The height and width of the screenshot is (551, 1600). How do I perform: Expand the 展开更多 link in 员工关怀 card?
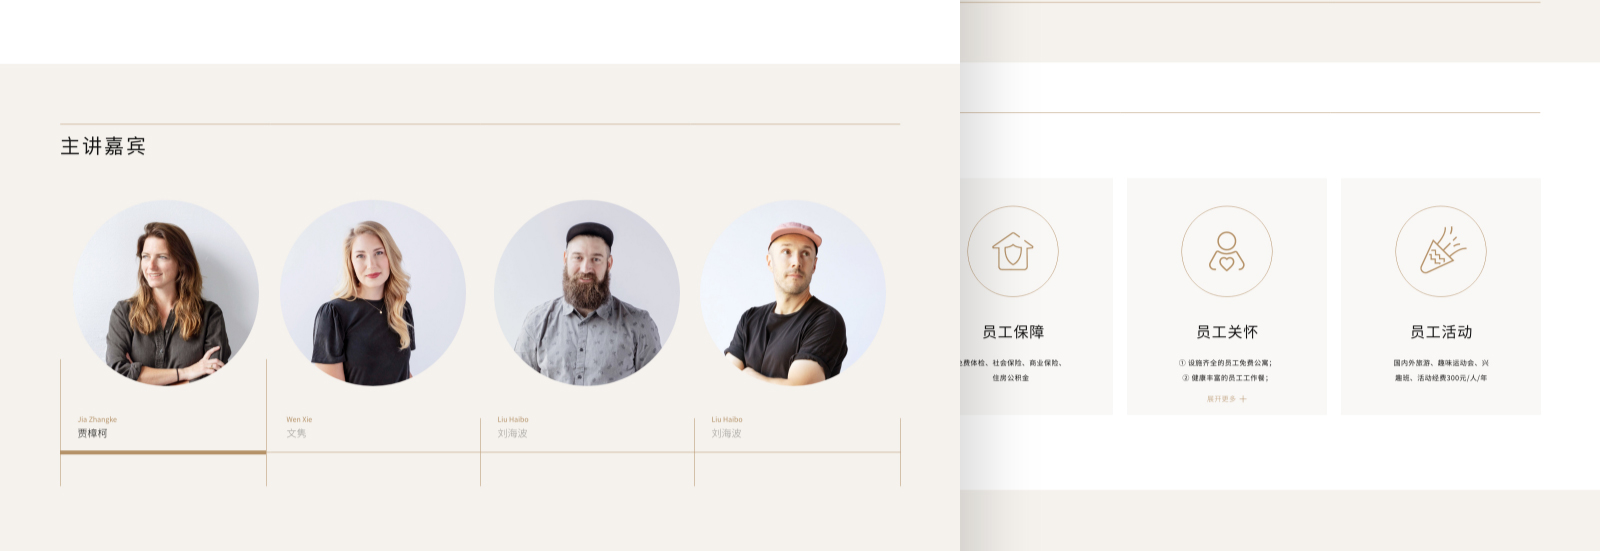click(1226, 399)
